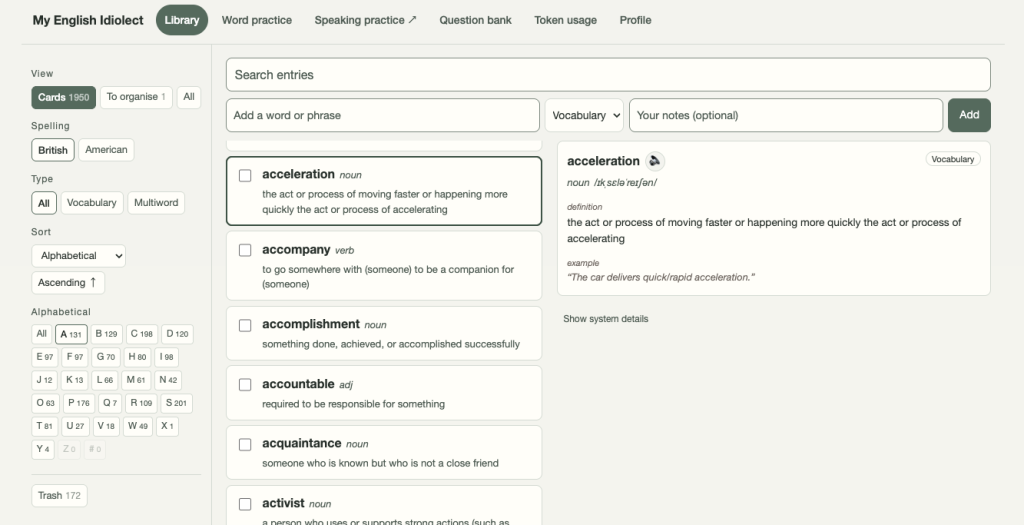Open the Question bank tab
Image resolution: width=1024 pixels, height=525 pixels.
pos(475,20)
